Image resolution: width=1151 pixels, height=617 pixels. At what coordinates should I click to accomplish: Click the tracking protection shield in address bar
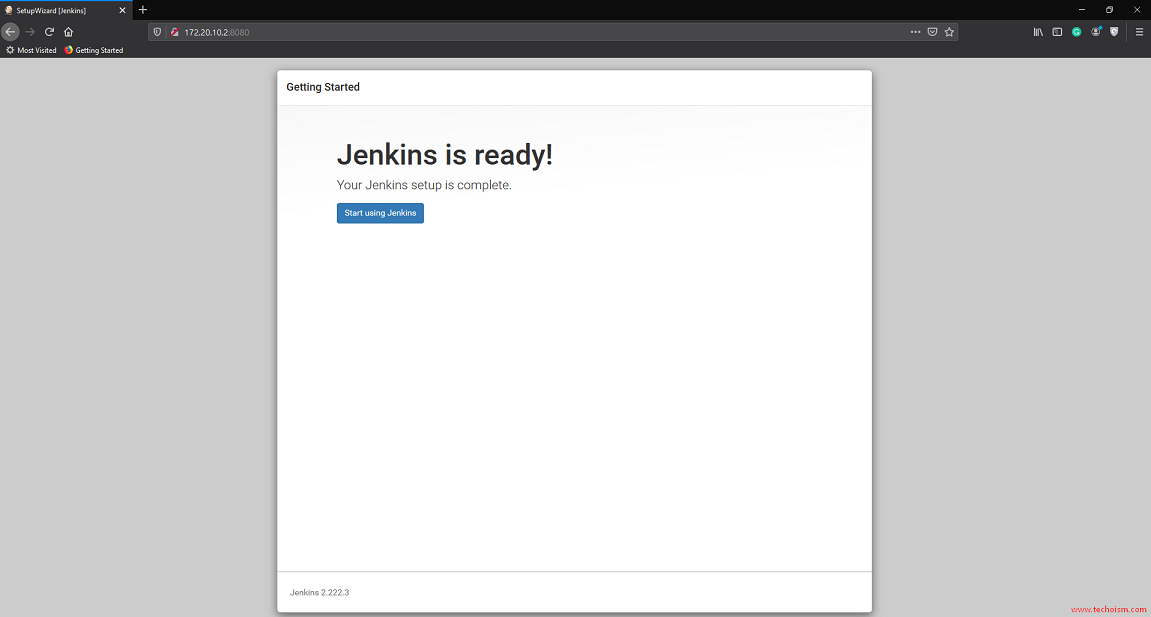[157, 32]
